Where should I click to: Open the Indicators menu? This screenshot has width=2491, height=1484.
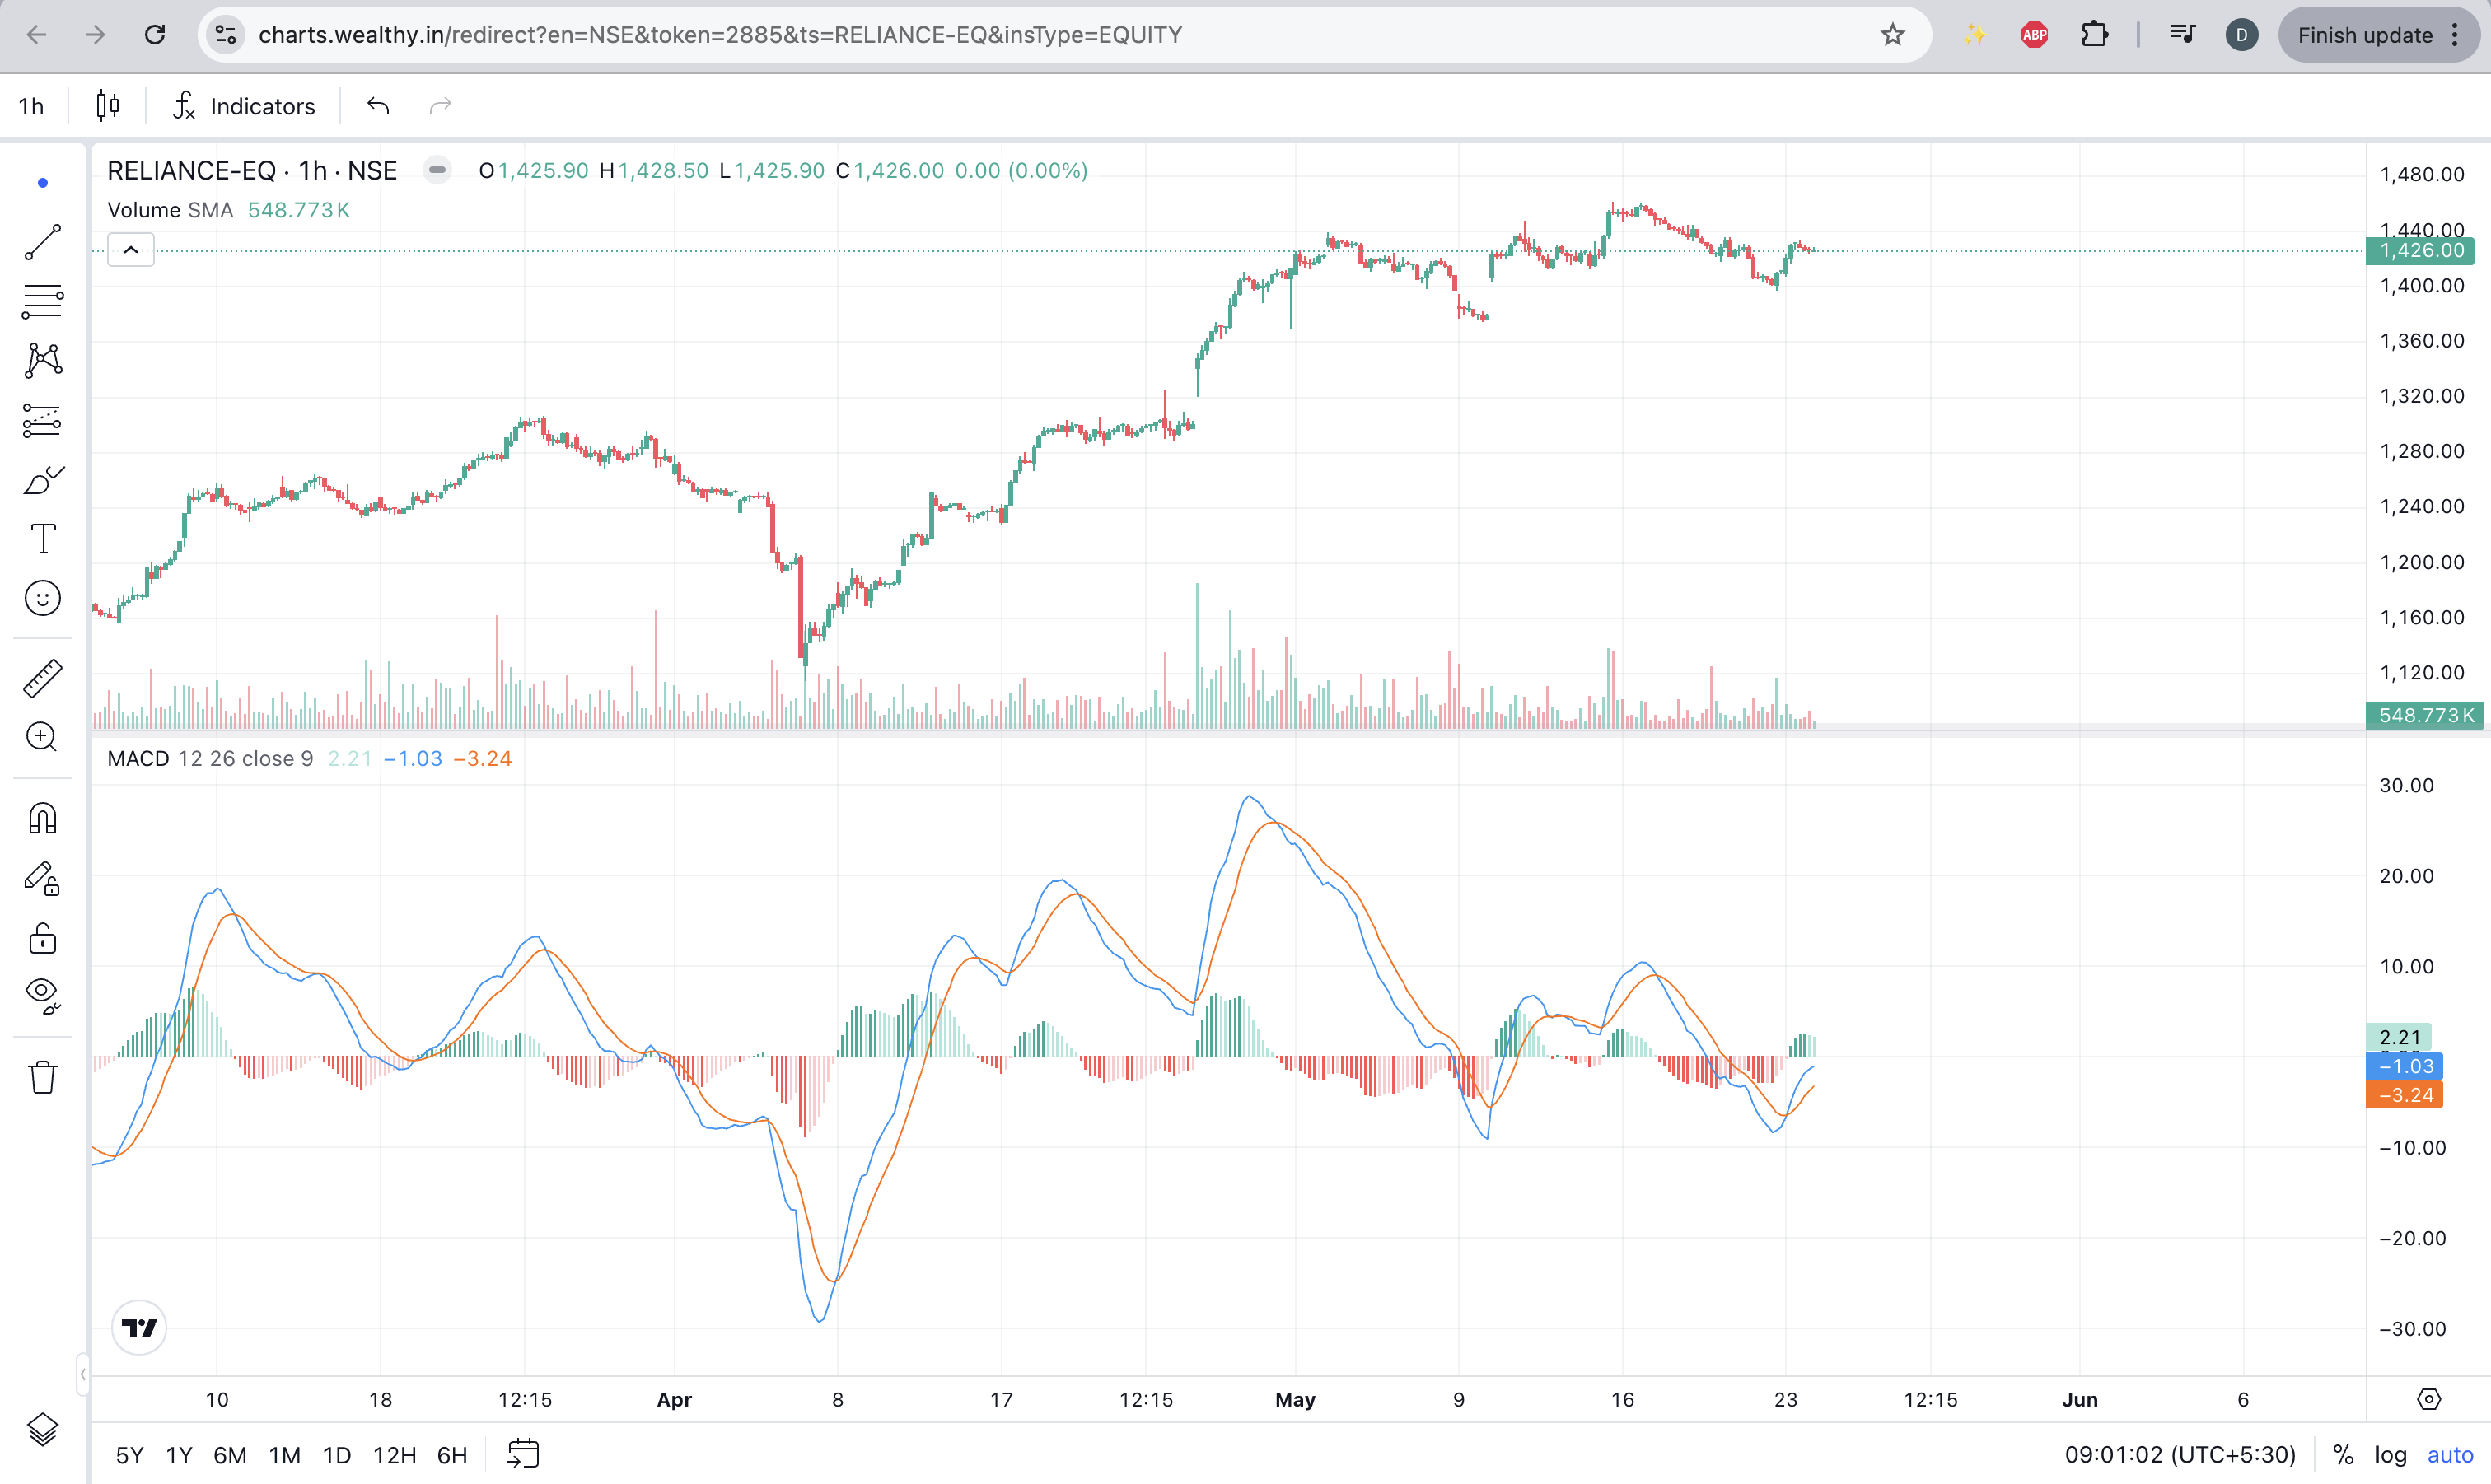(x=244, y=105)
